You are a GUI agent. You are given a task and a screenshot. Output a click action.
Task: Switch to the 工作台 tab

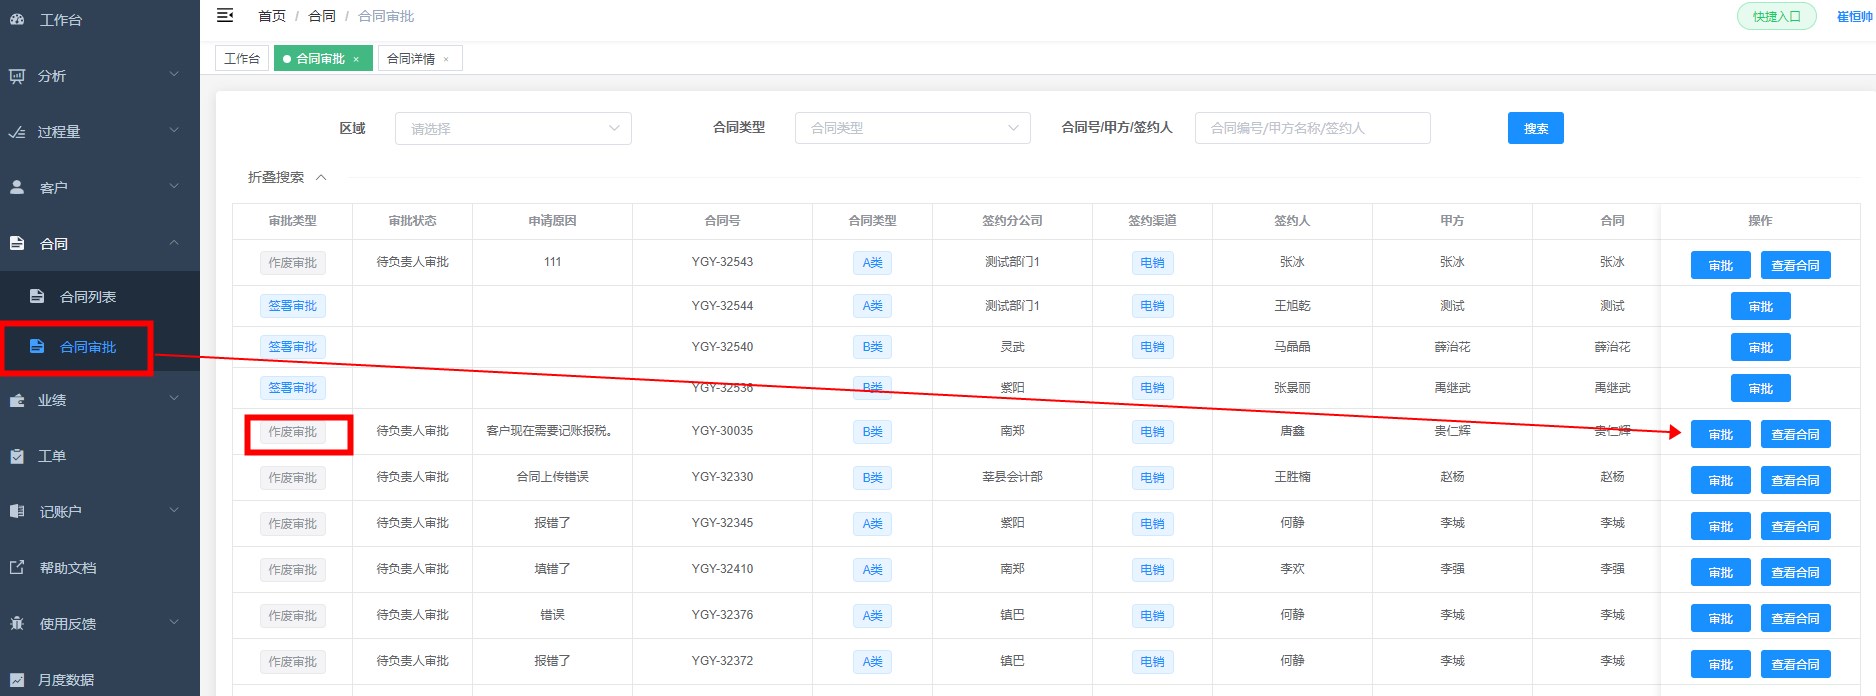coord(242,59)
